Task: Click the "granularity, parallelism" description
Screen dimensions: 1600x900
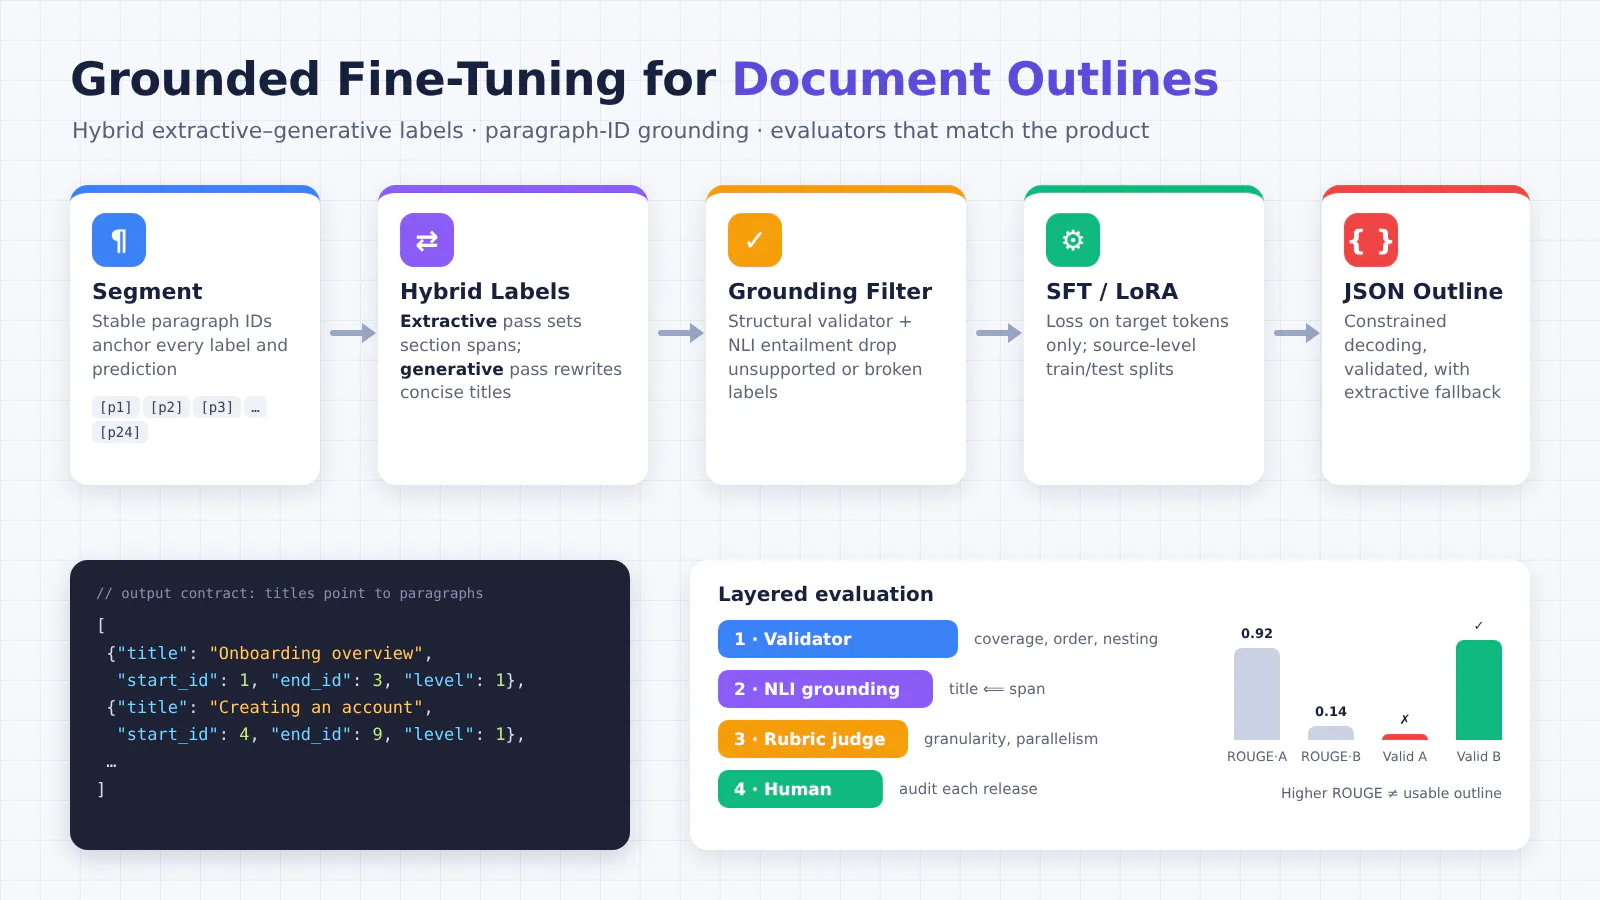Action: [1011, 739]
